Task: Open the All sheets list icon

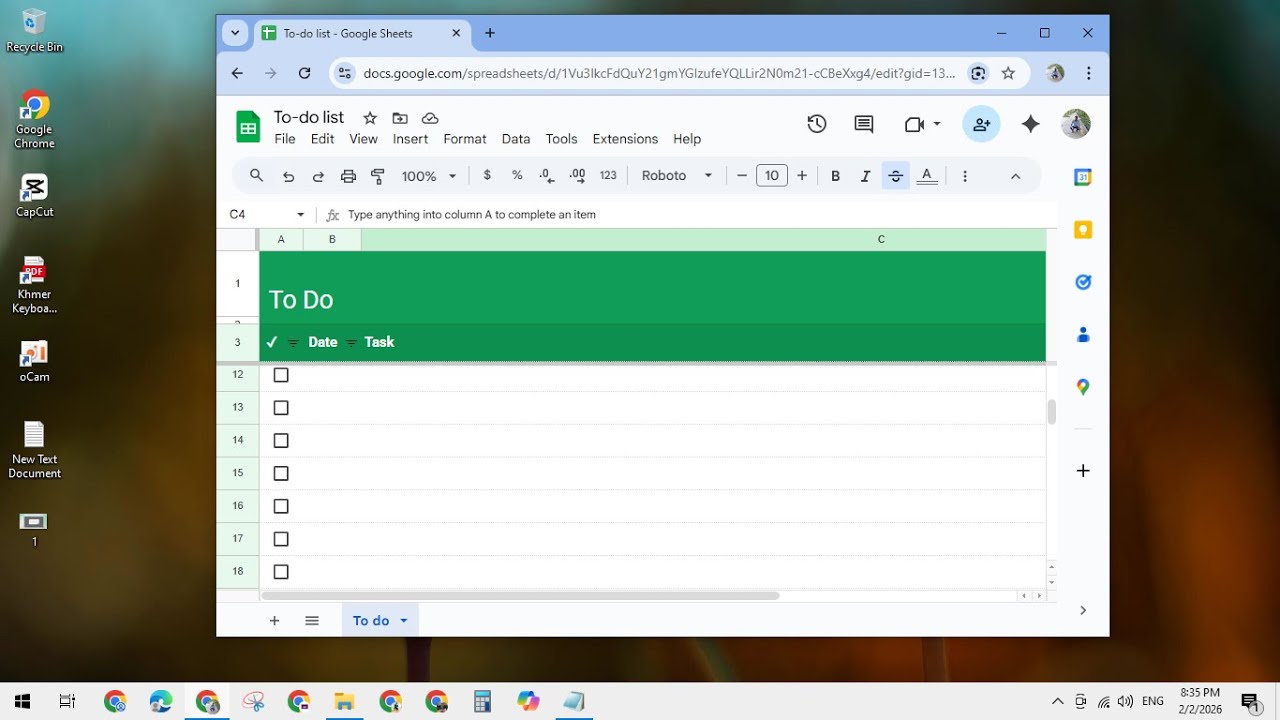Action: [x=312, y=621]
